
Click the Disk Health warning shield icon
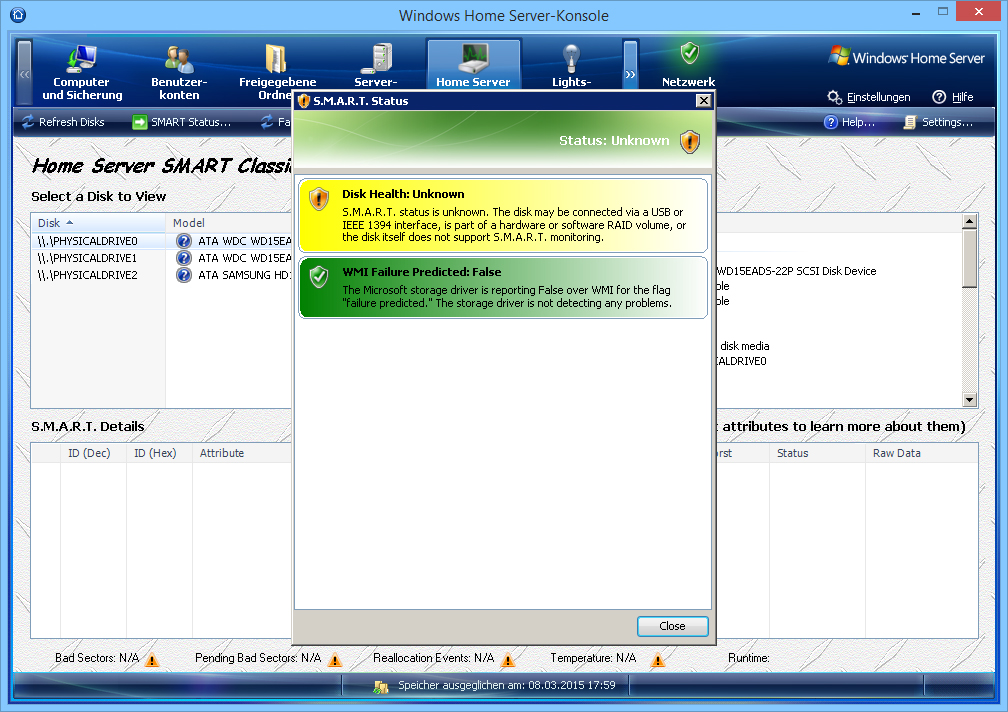click(x=319, y=199)
